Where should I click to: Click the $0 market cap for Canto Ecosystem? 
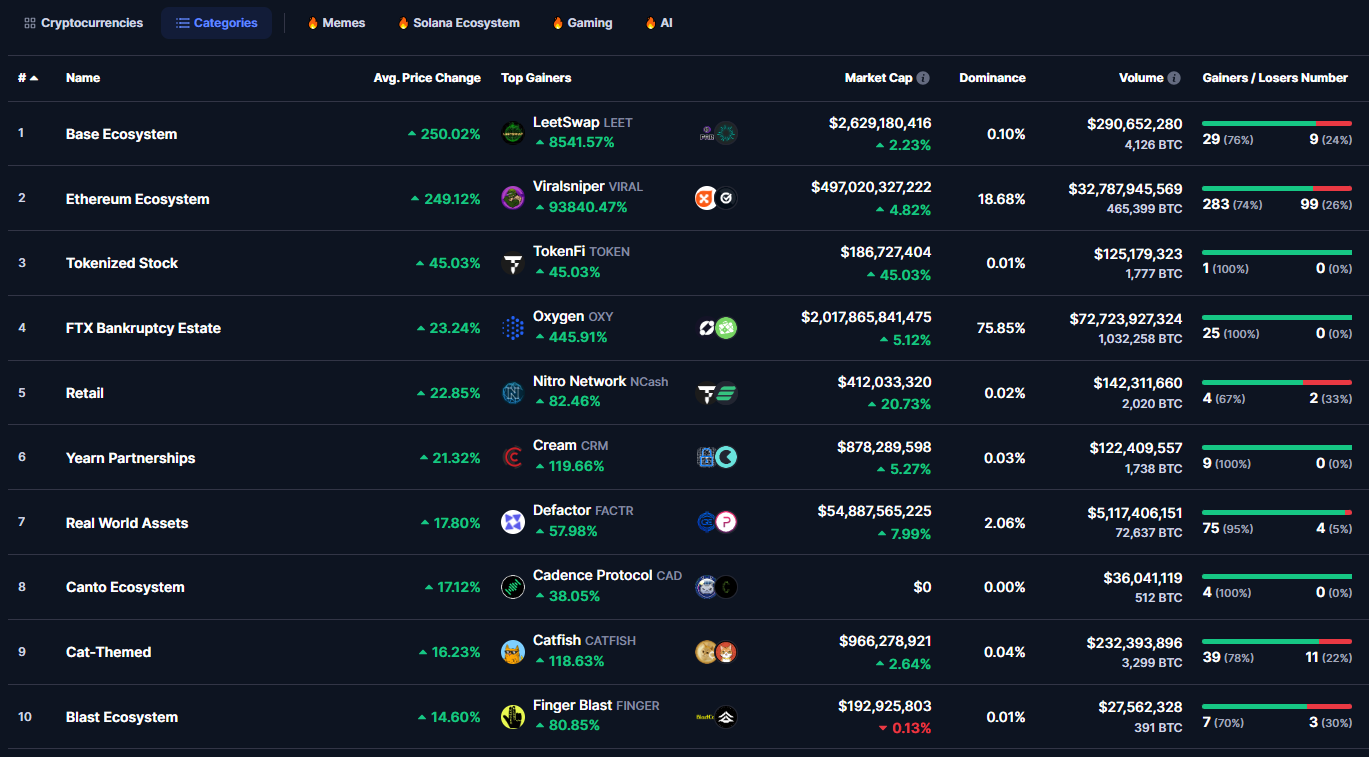click(922, 587)
